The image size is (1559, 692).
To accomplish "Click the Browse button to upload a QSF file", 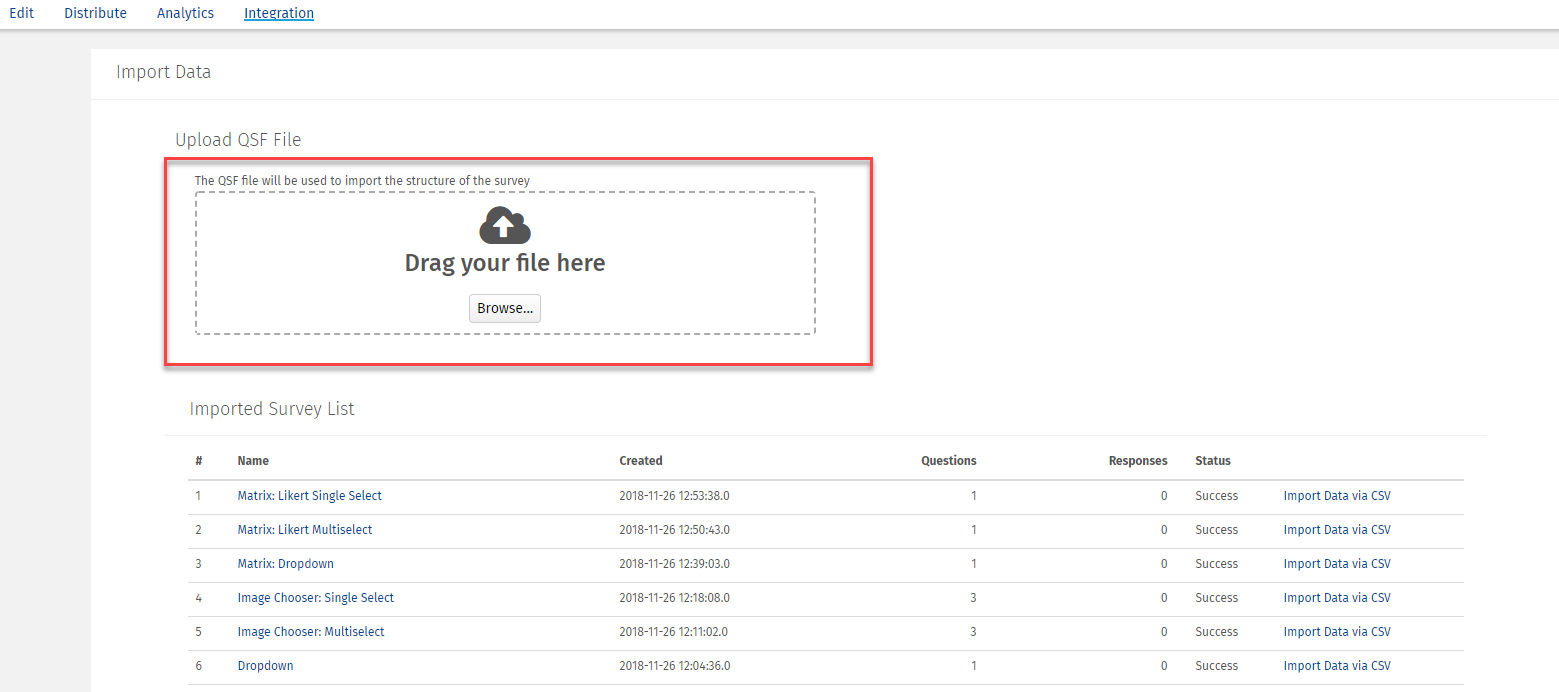I will (504, 308).
